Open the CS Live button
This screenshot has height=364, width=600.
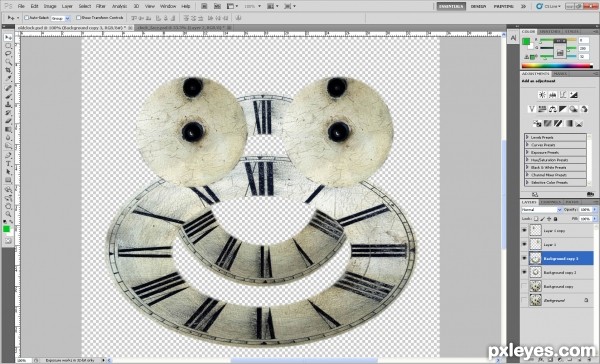tap(549, 7)
